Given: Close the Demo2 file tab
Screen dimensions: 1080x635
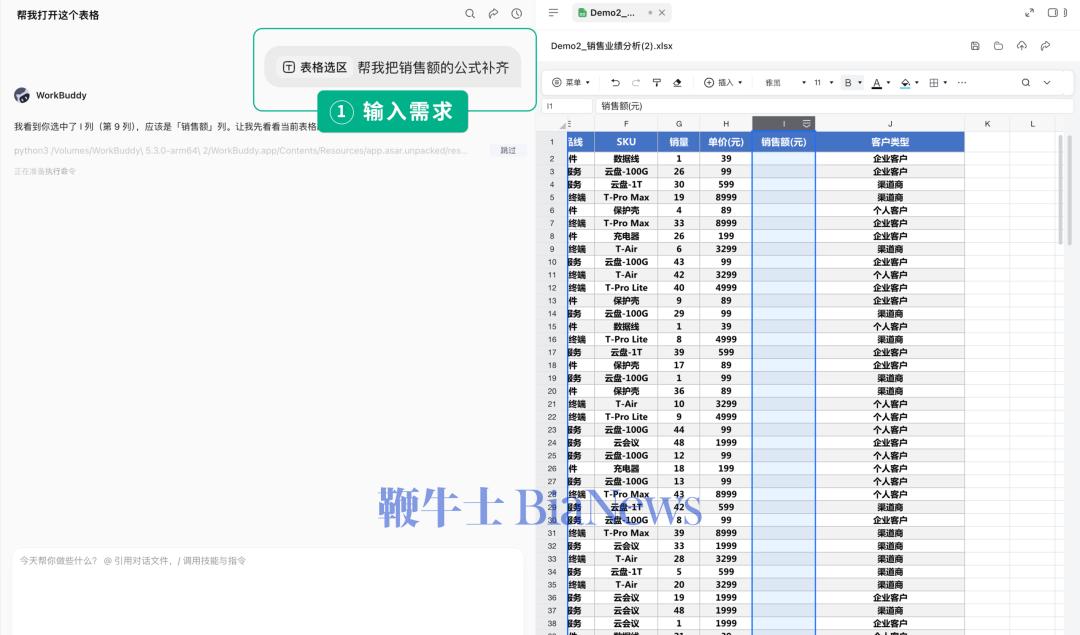Looking at the screenshot, I should pos(662,12).
